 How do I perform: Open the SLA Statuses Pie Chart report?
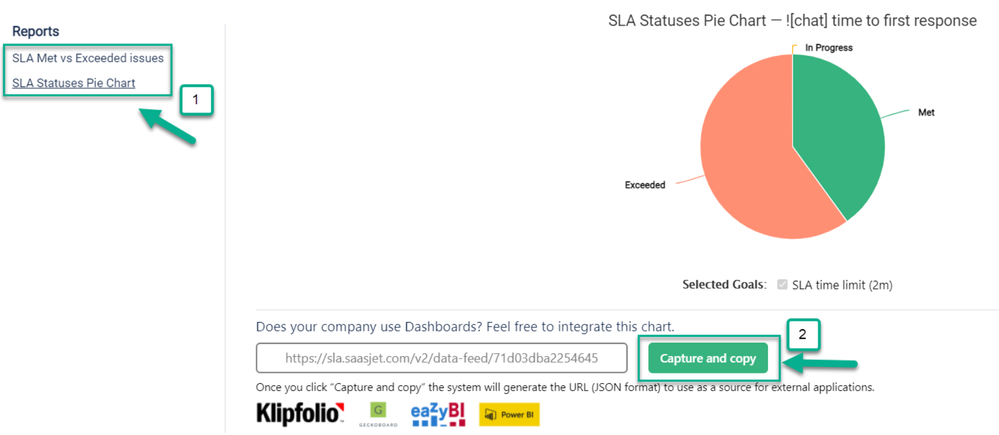pyautogui.click(x=73, y=83)
